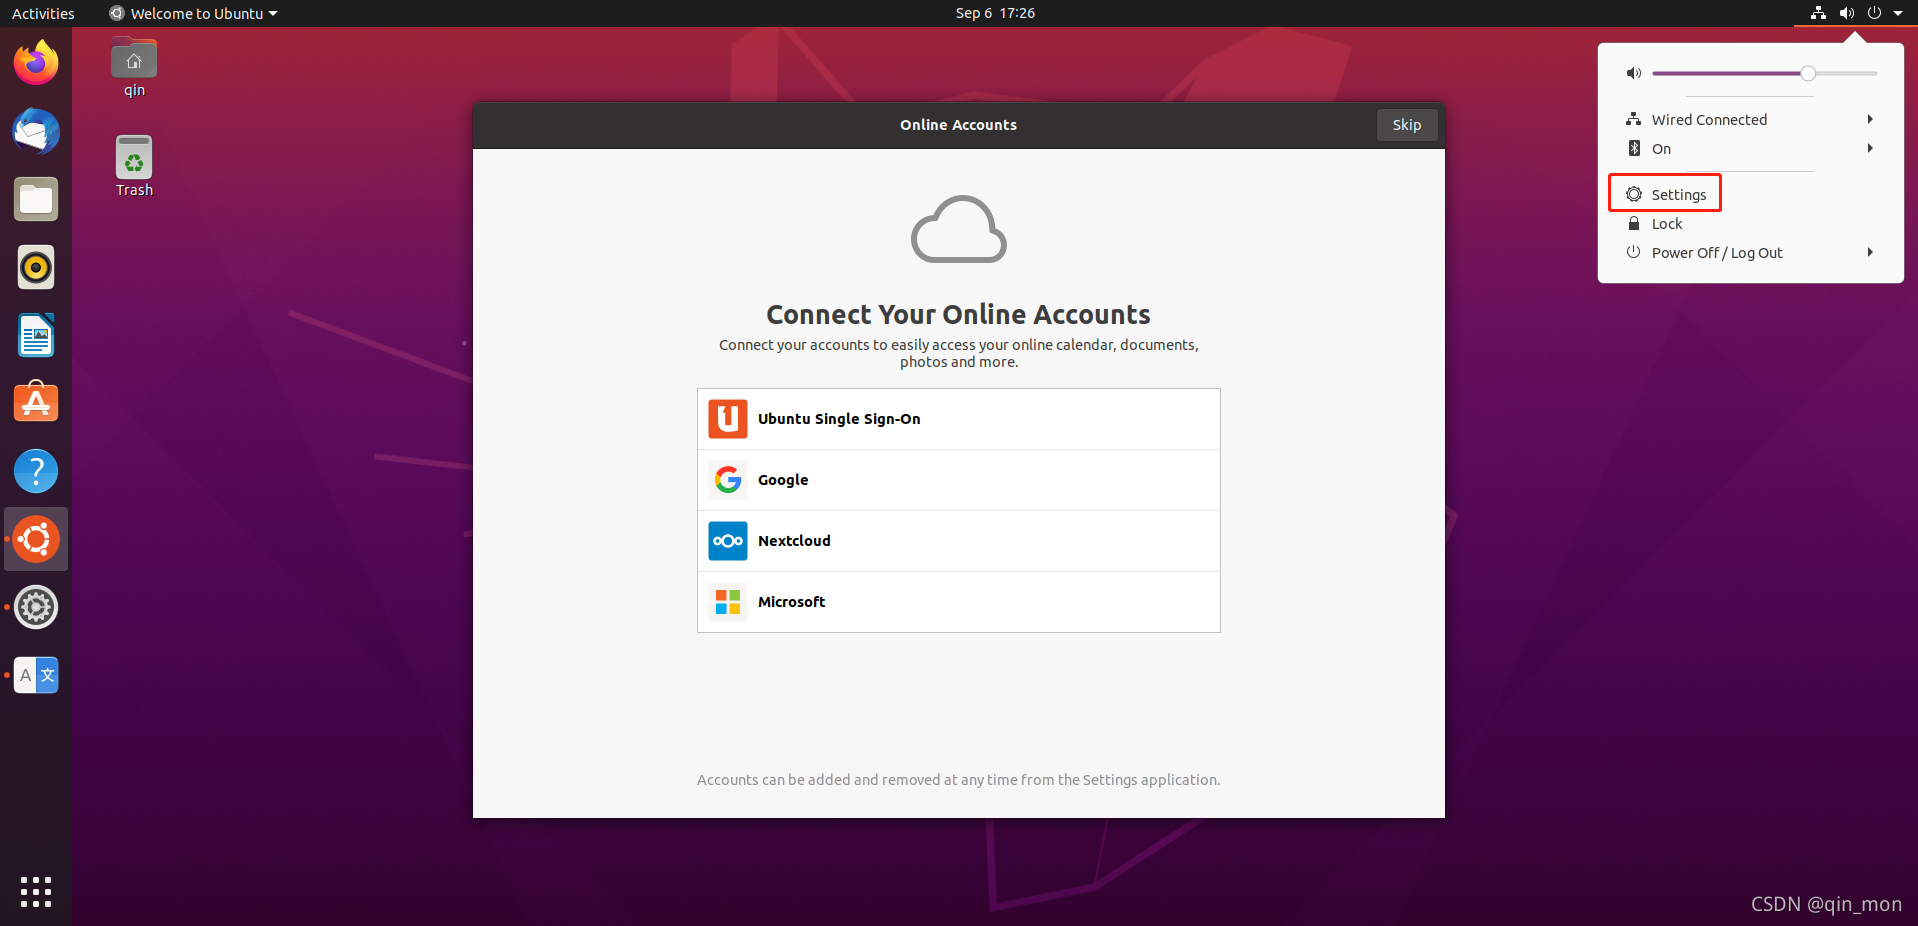Show Applications grid button
Image resolution: width=1918 pixels, height=926 pixels.
[36, 891]
